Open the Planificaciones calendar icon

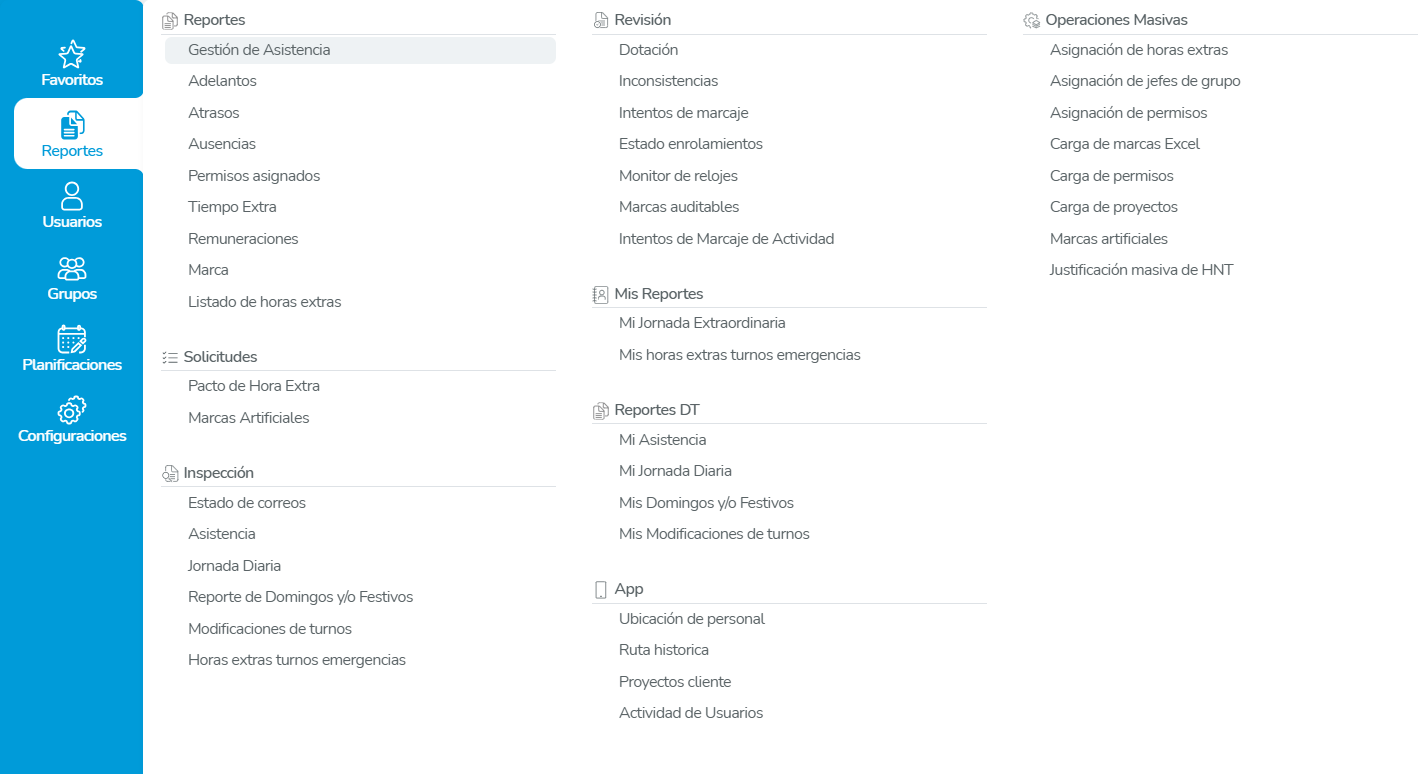(x=72, y=339)
